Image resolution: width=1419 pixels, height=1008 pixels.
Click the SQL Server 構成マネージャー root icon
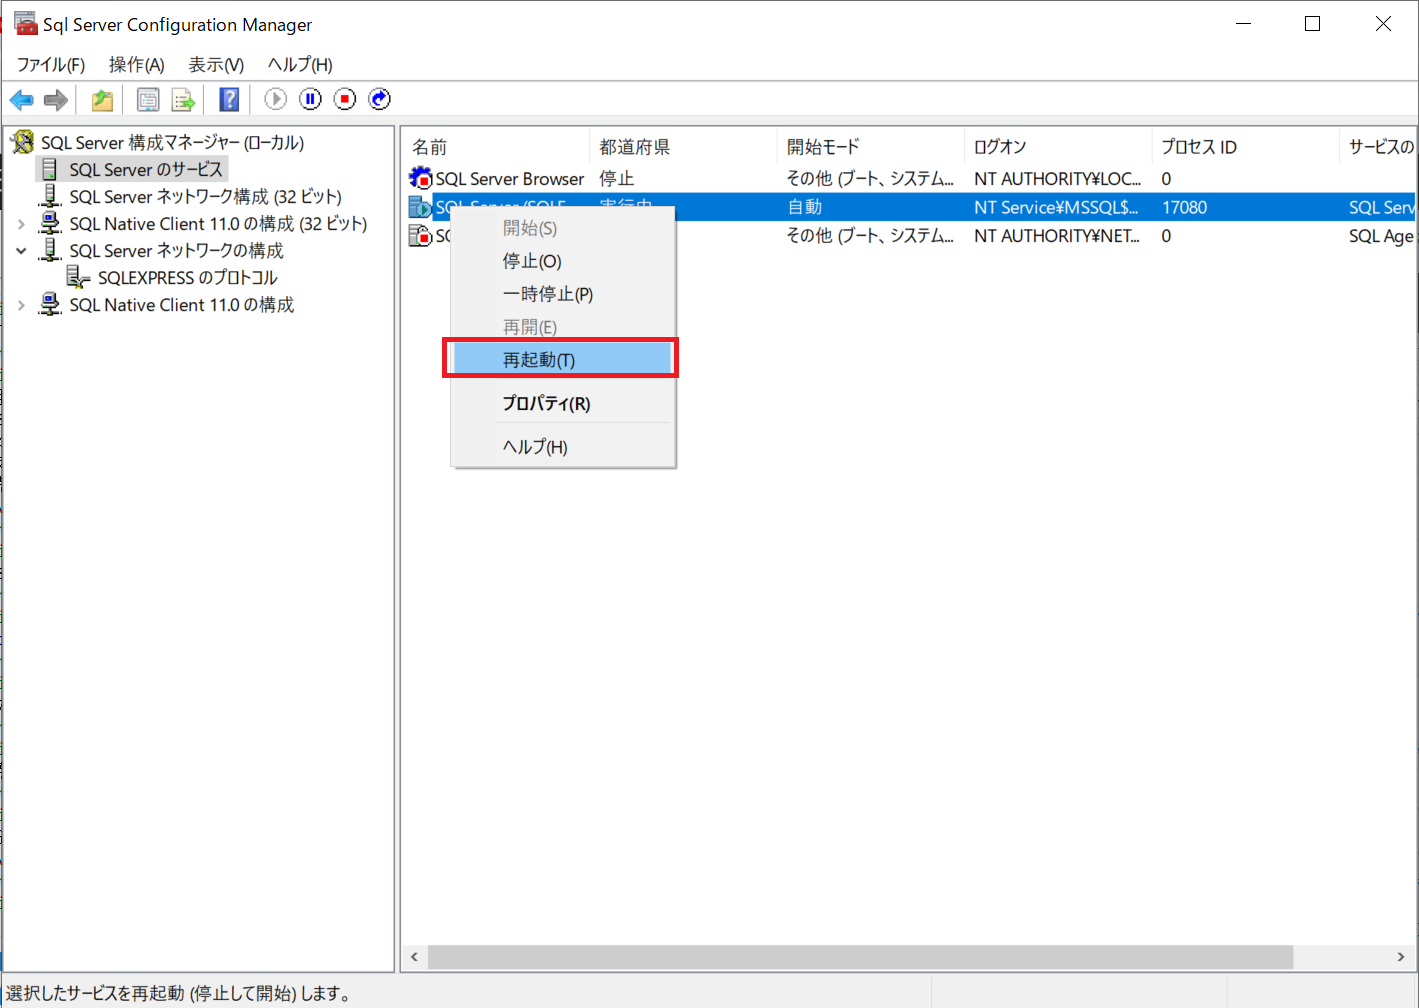(22, 142)
